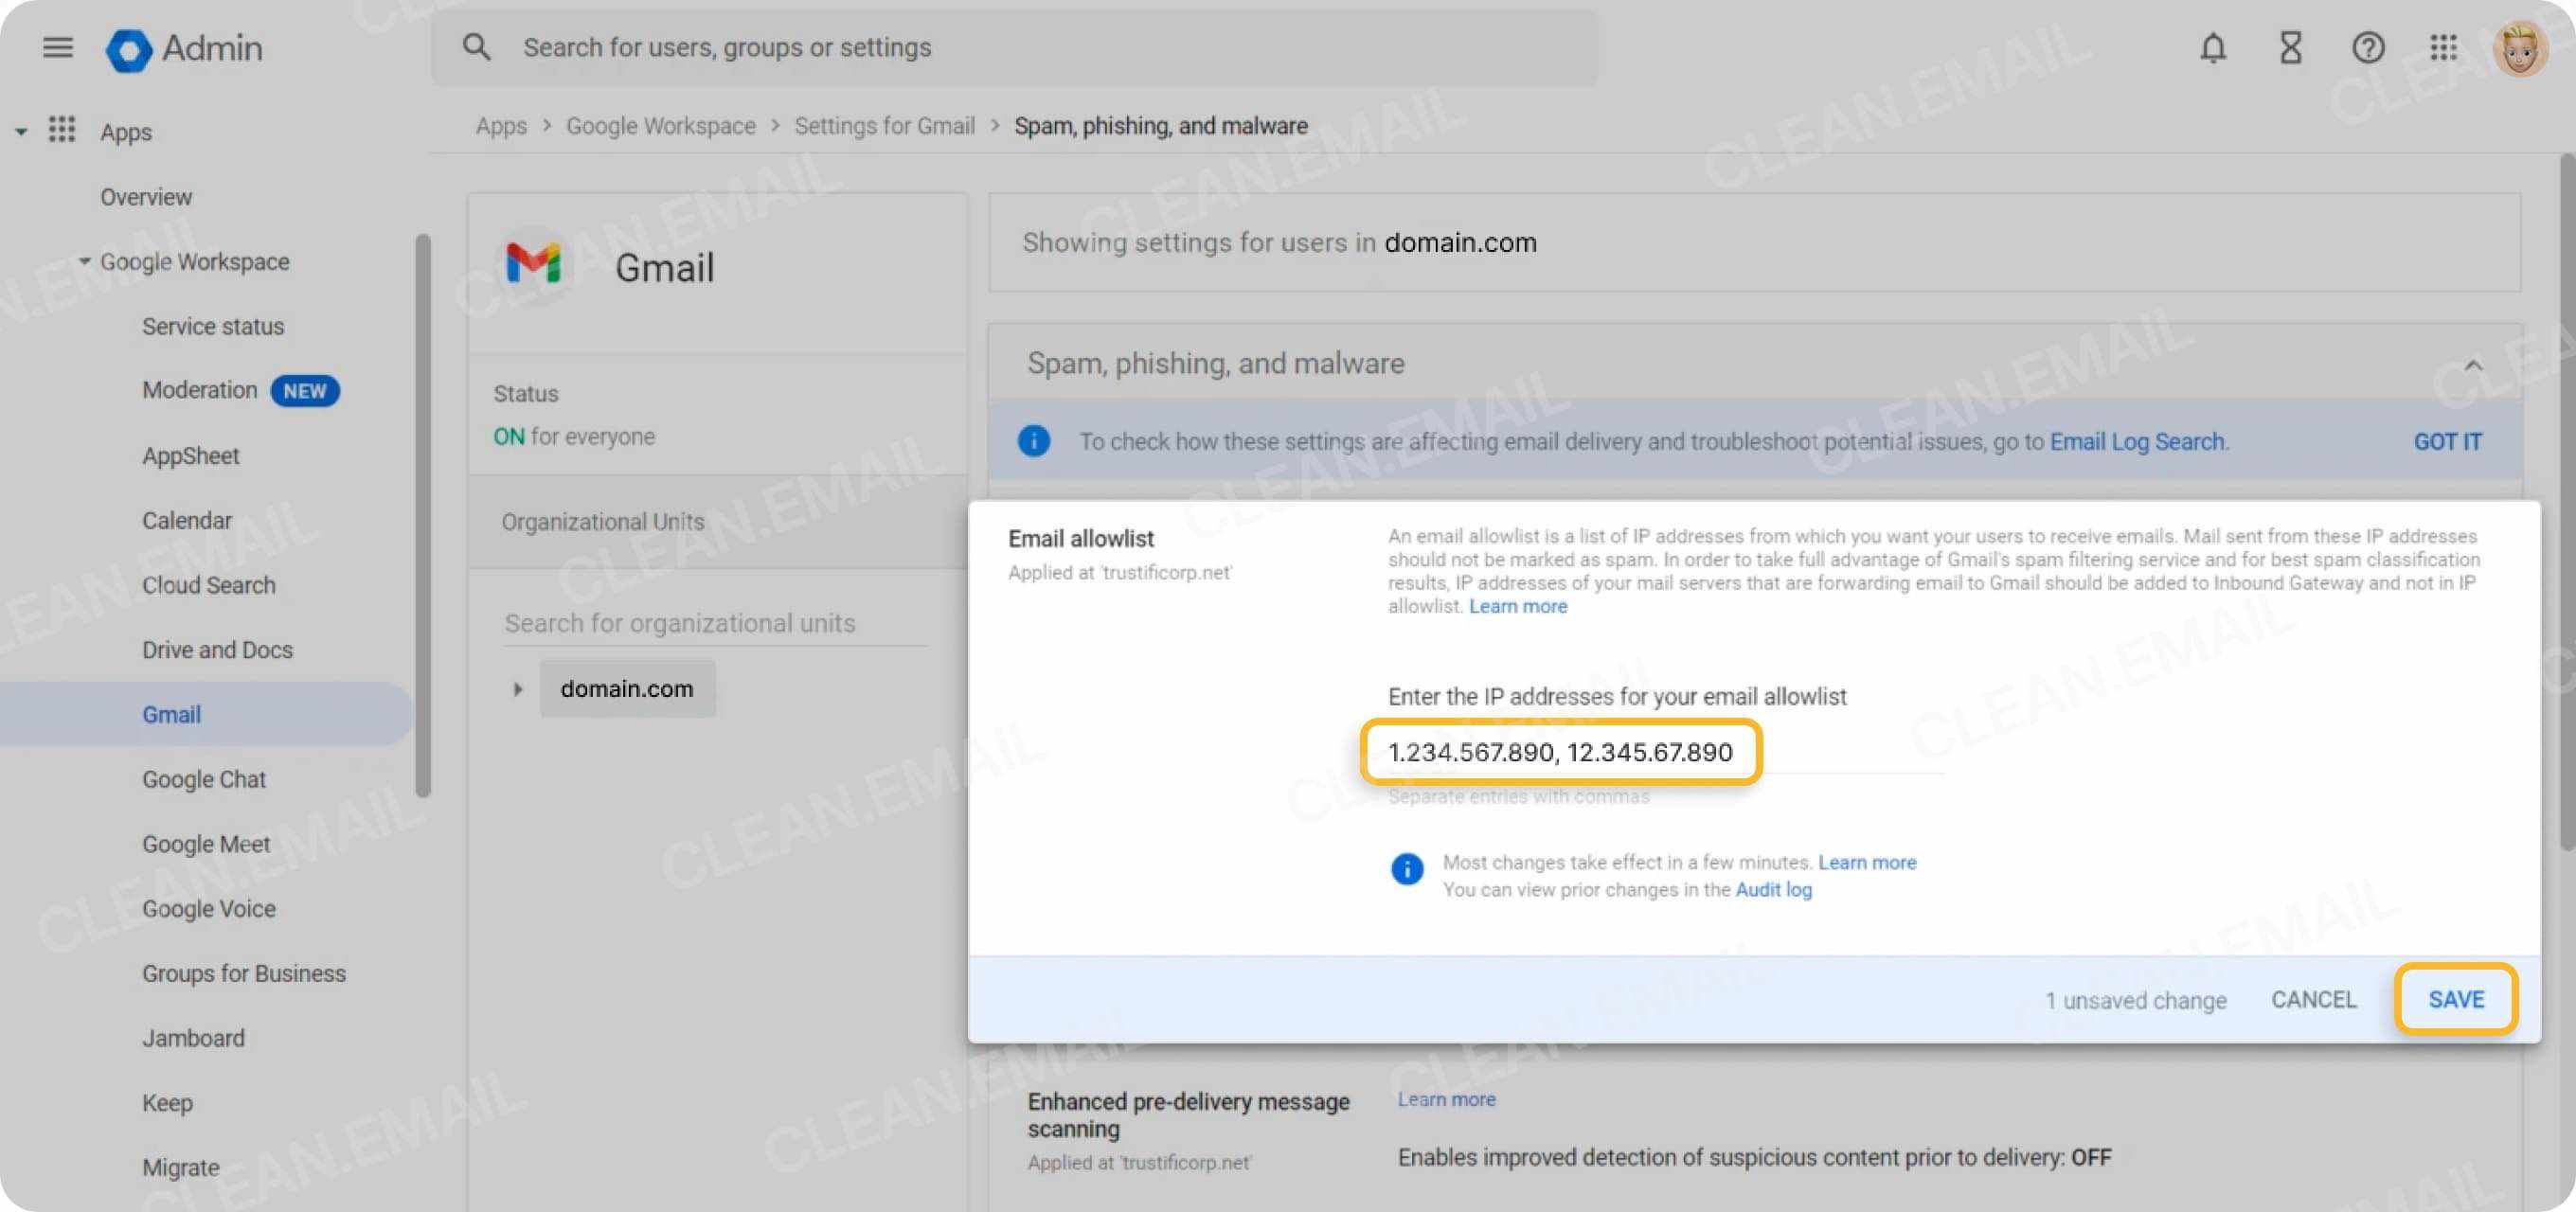
Task: Open Settings for Gmail breadcrumb
Action: click(884, 125)
